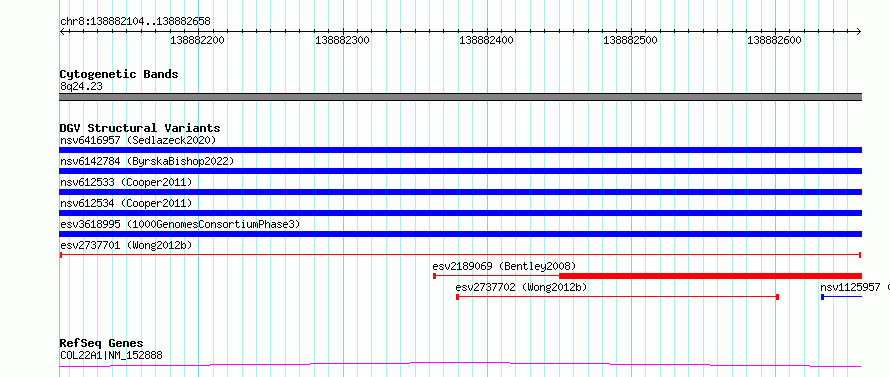Open variant nsv612533 (Cooper2011) label
The width and height of the screenshot is (890, 377).
(126, 182)
